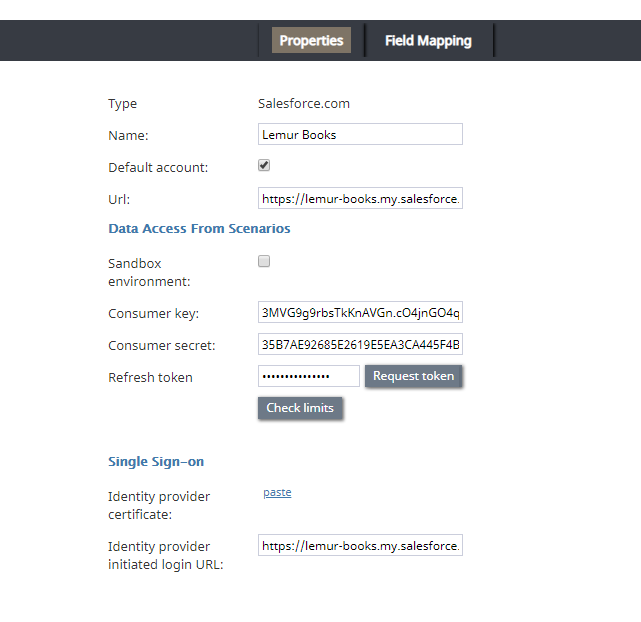Screen dimensions: 641x622
Task: Focus the Identity provider initiated login URL field
Action: point(360,545)
